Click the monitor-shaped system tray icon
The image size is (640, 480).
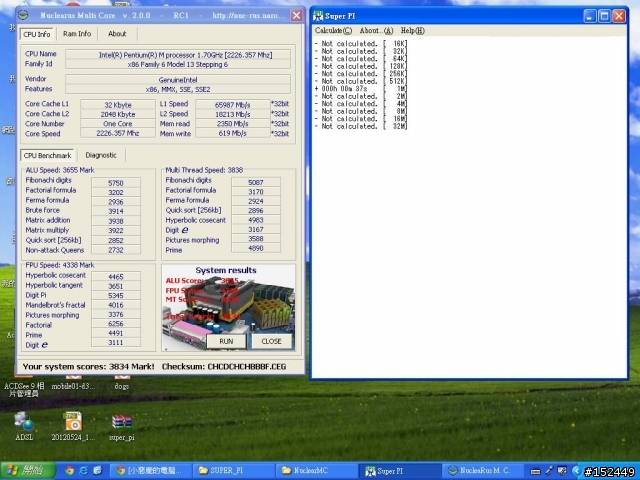click(x=562, y=471)
